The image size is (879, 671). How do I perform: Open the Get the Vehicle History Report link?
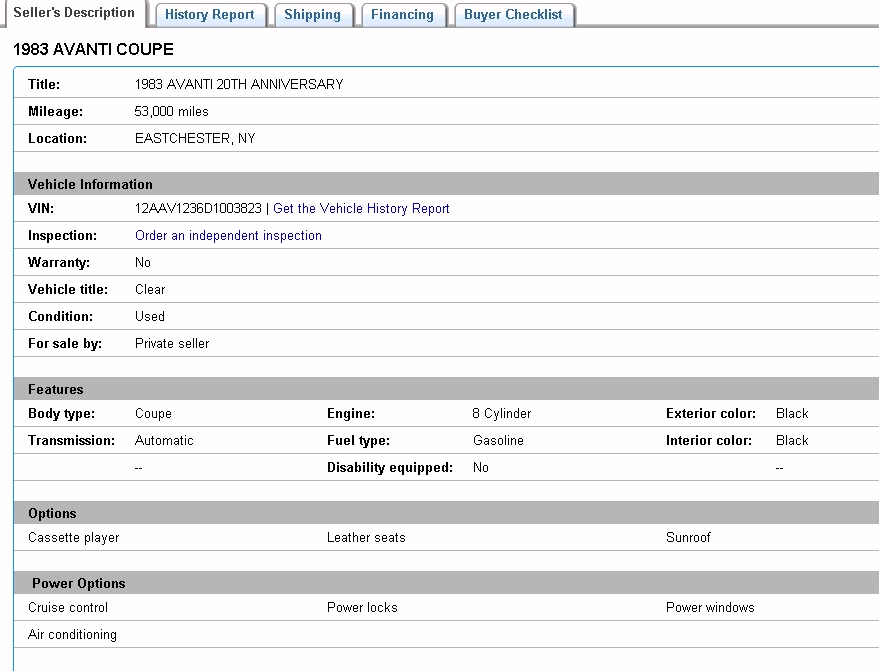(x=361, y=209)
